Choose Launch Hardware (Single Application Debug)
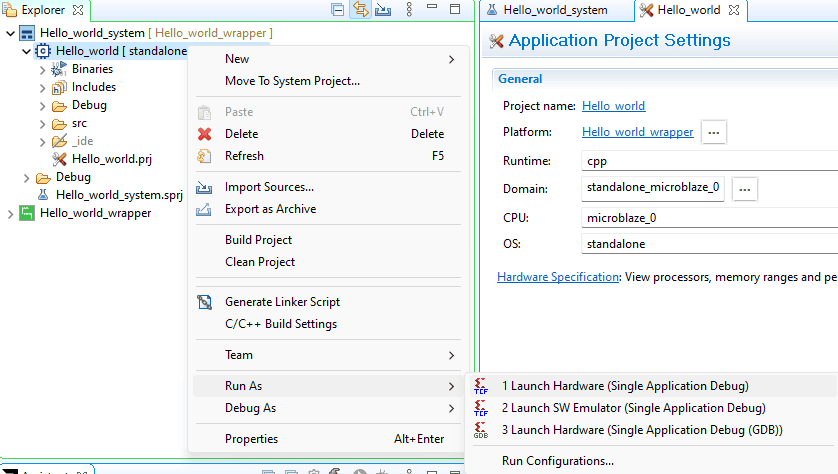This screenshot has height=474, width=838. (624, 386)
